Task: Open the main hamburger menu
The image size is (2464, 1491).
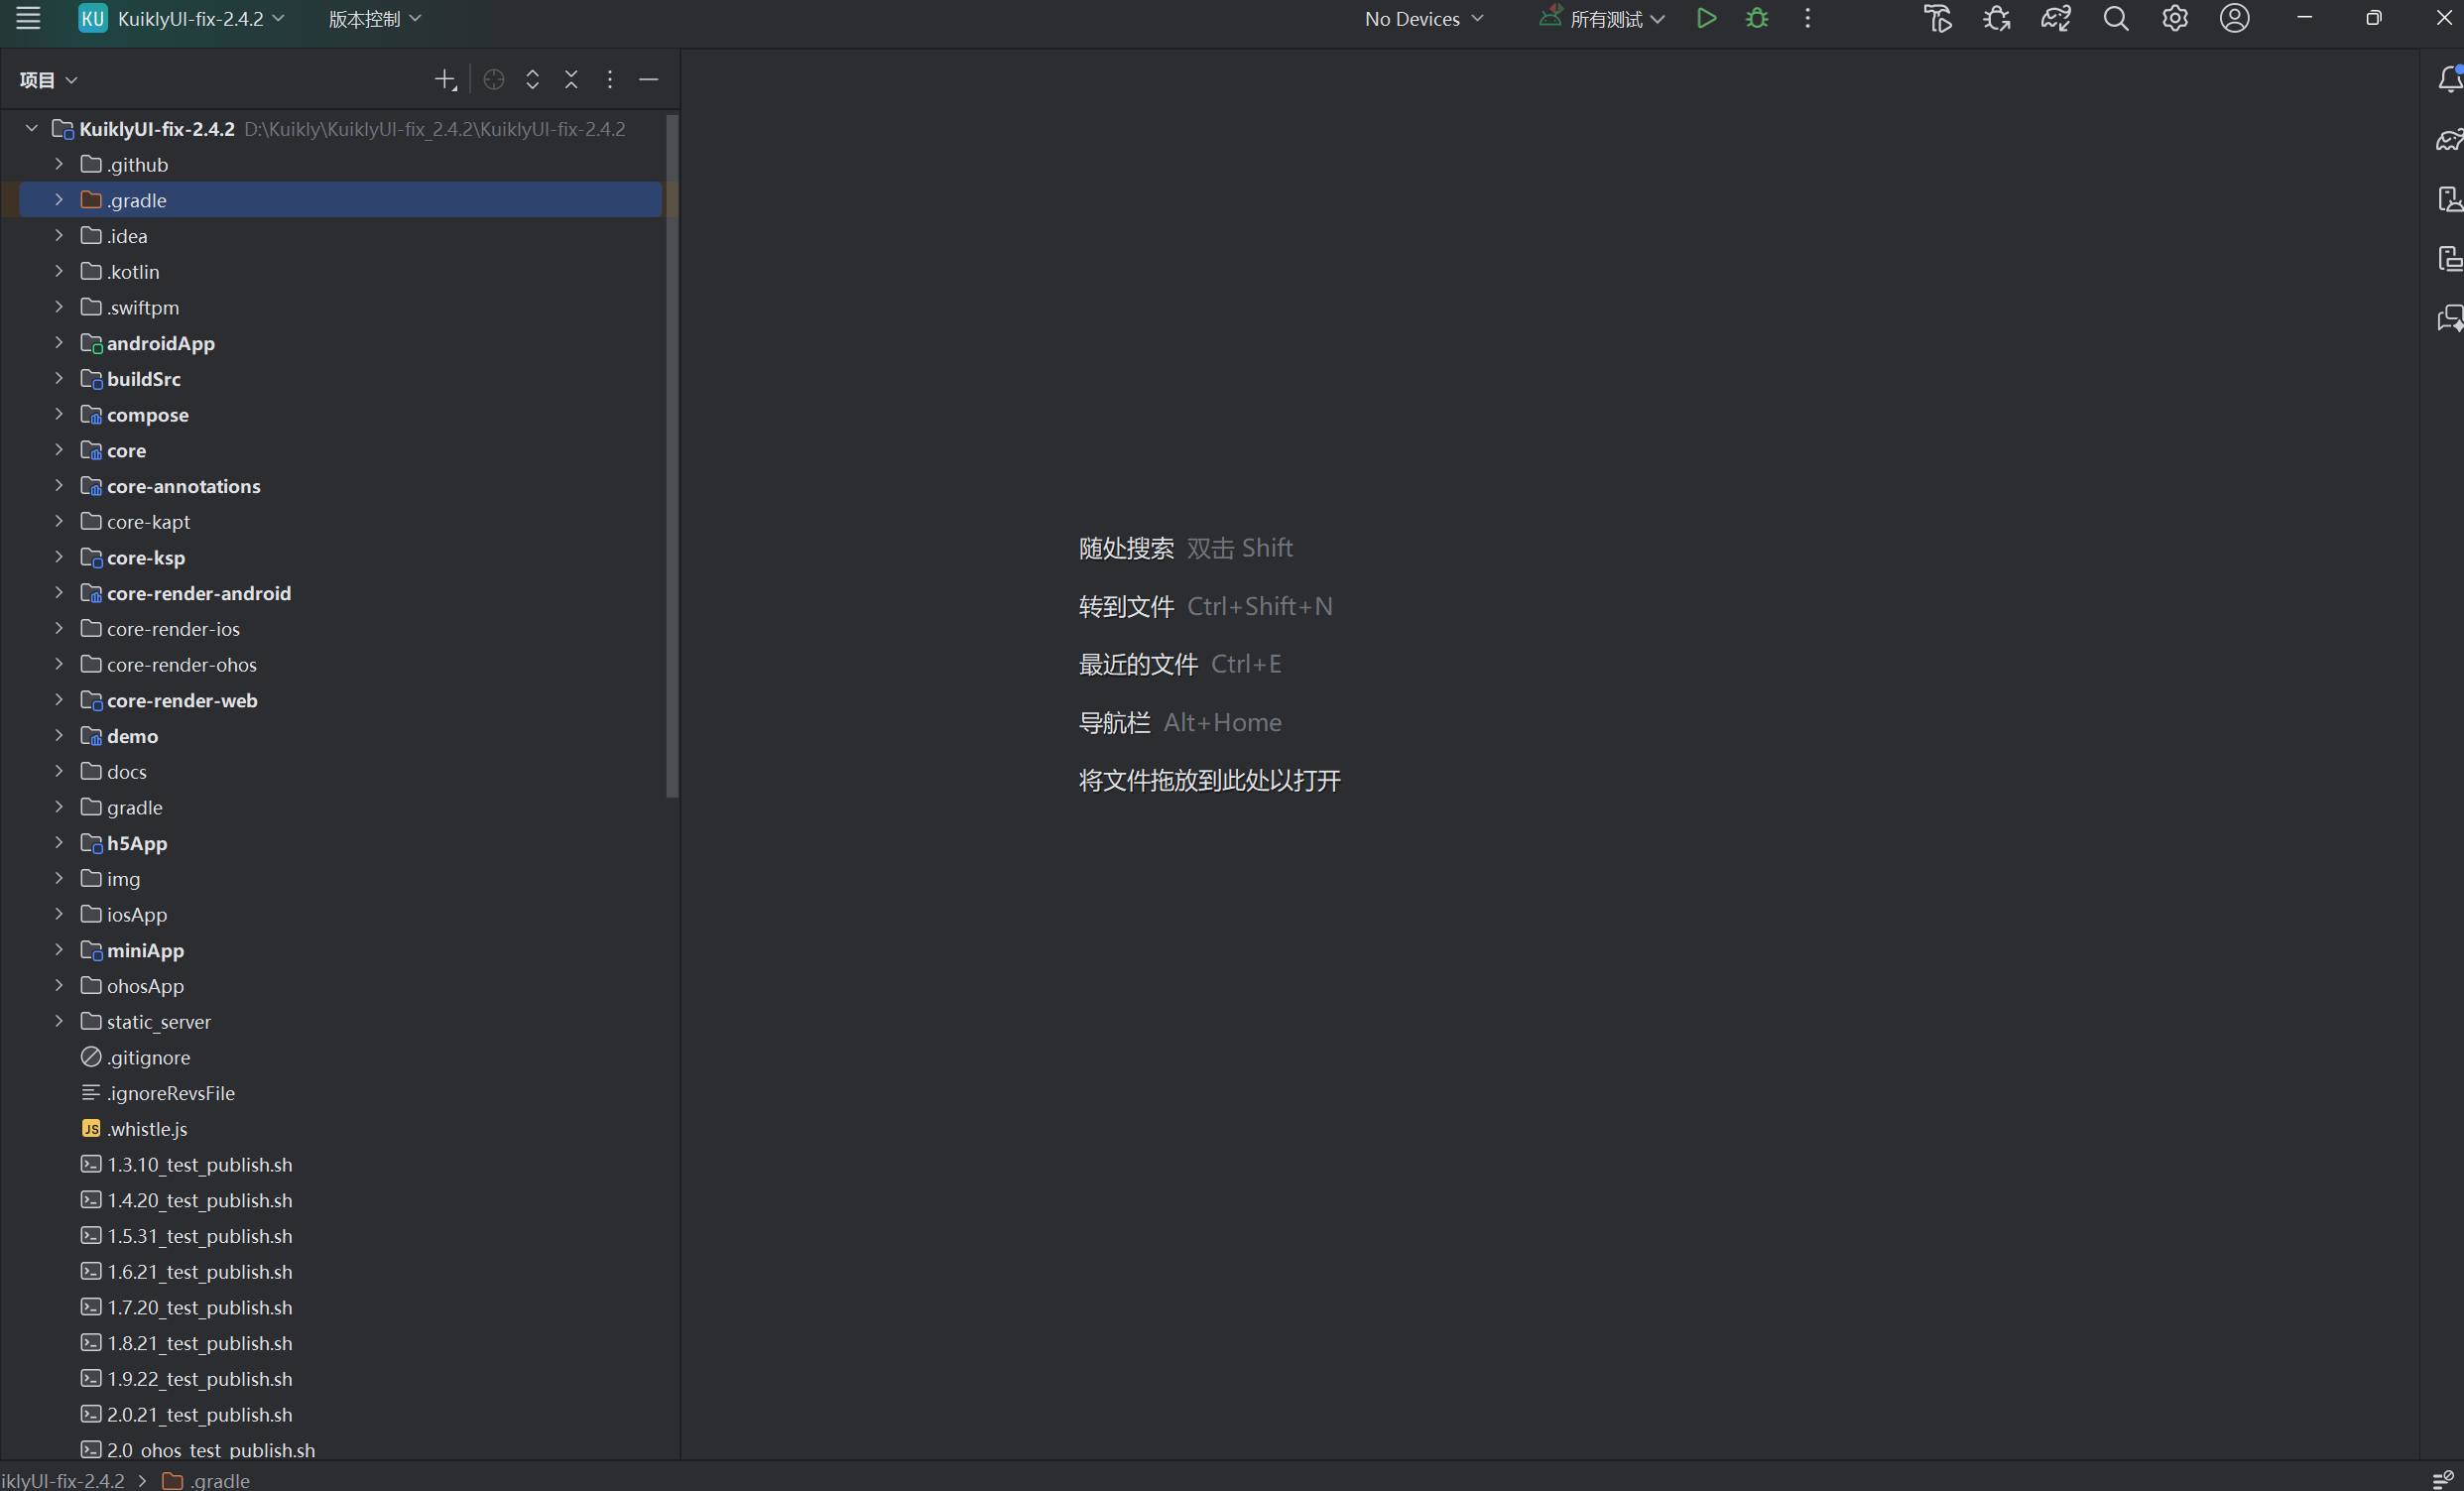Action: (x=28, y=19)
